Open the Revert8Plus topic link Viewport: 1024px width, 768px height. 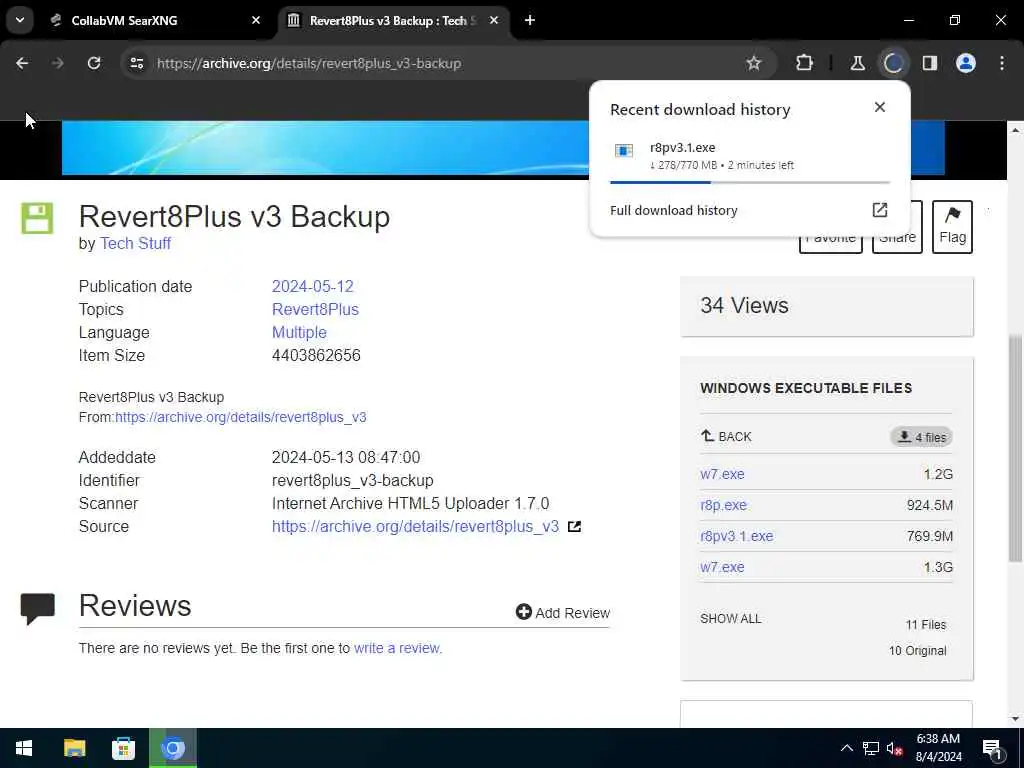[315, 310]
